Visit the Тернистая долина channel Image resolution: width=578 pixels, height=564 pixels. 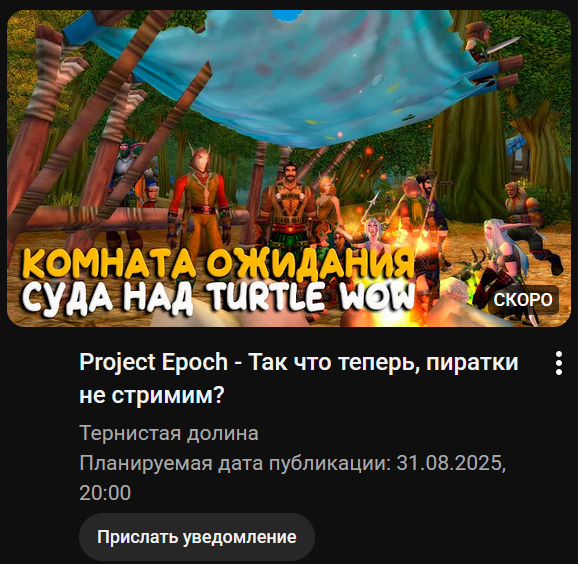point(169,433)
